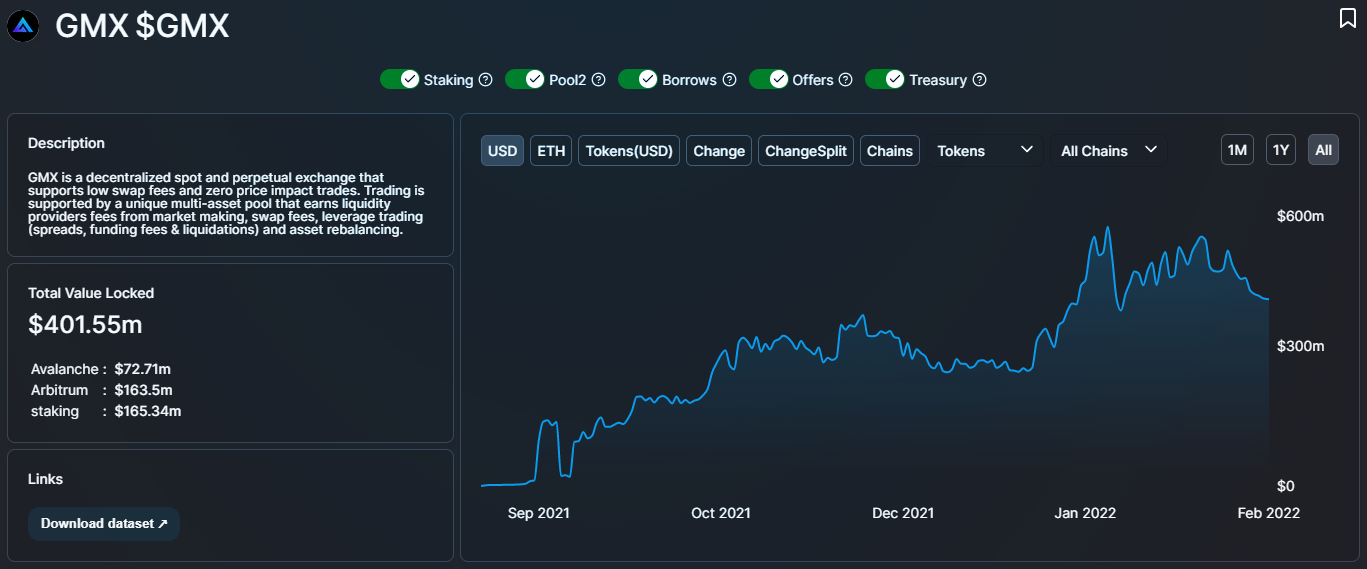1367x569 pixels.
Task: Expand the Tokens dropdown
Action: (985, 150)
